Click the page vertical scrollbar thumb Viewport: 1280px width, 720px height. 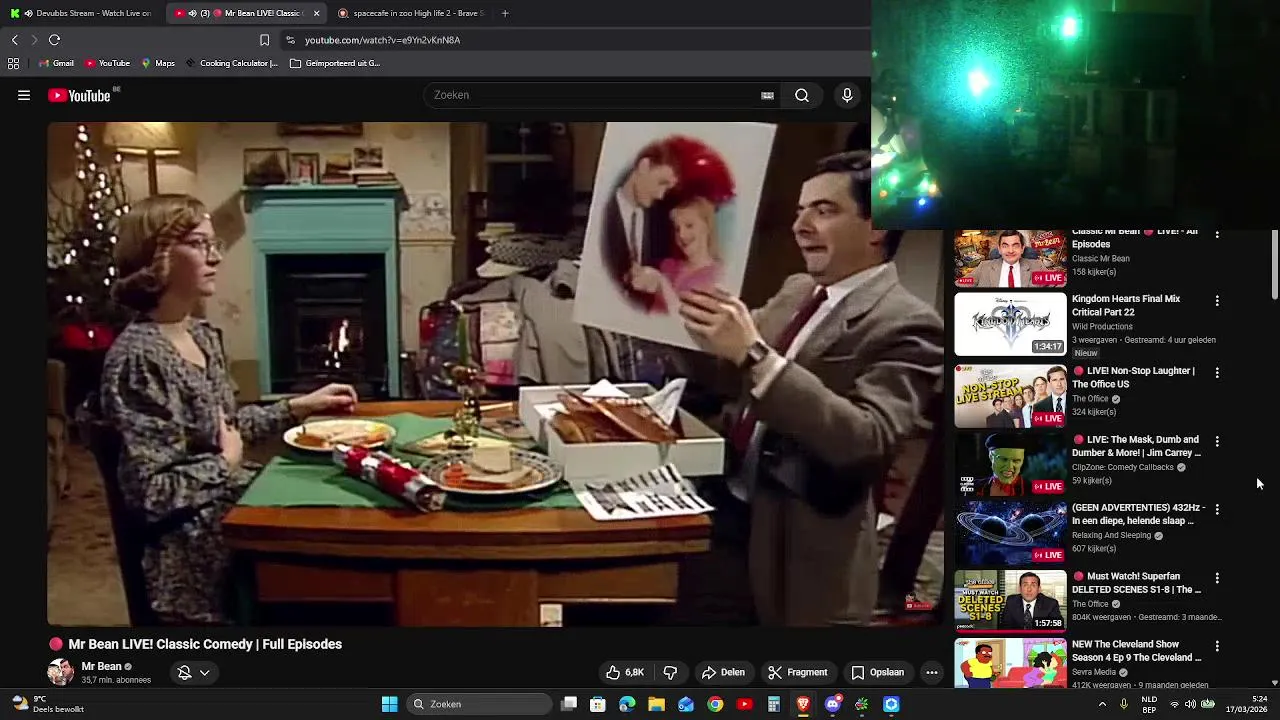(1275, 264)
